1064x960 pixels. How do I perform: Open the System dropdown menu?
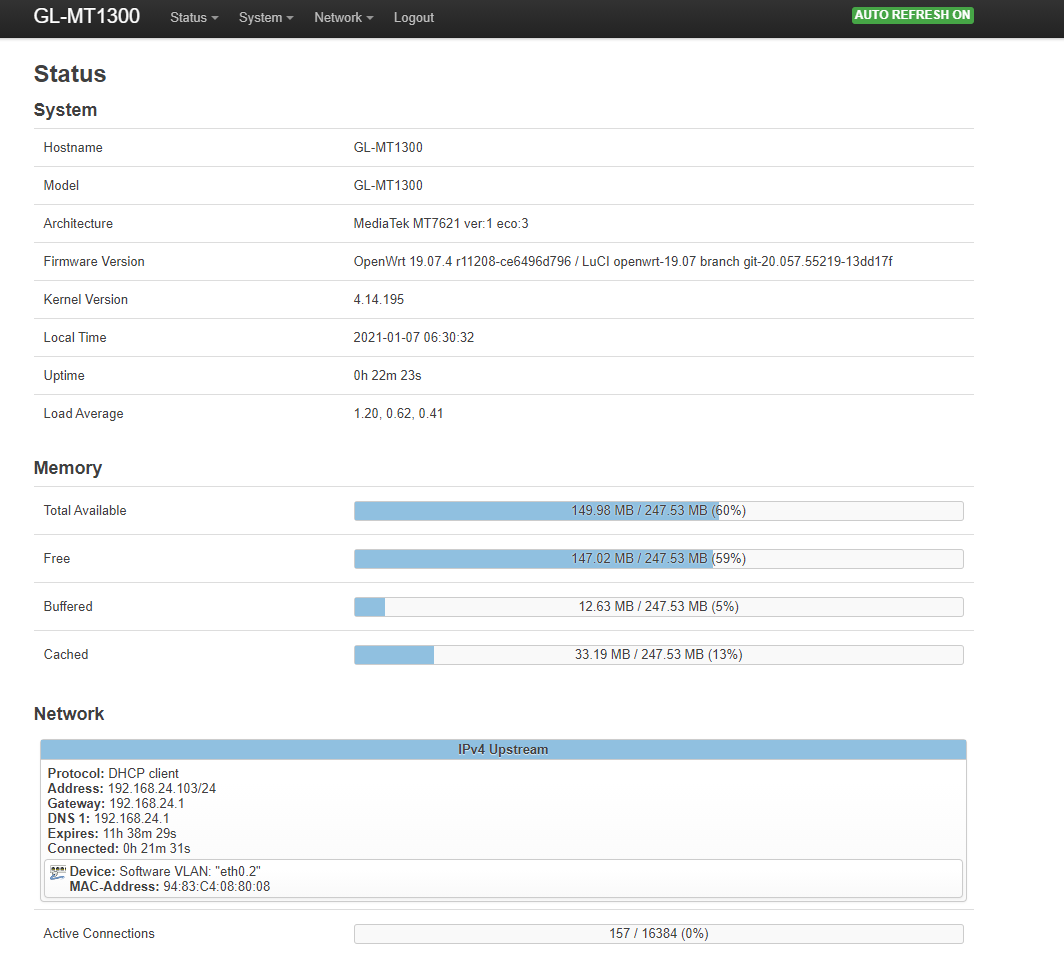click(266, 18)
